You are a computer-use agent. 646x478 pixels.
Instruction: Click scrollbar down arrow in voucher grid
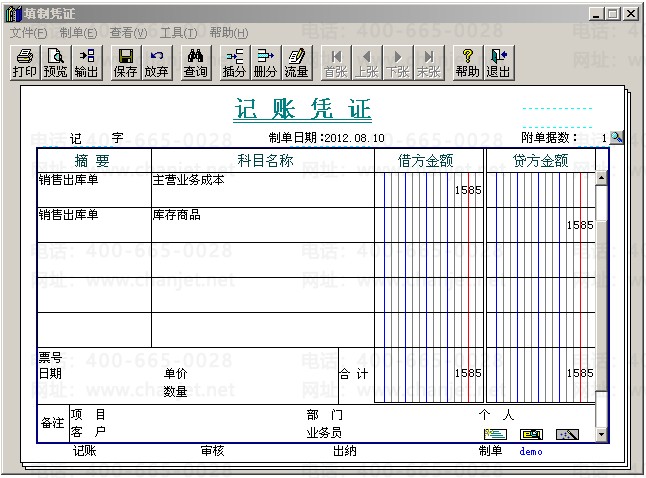point(601,434)
